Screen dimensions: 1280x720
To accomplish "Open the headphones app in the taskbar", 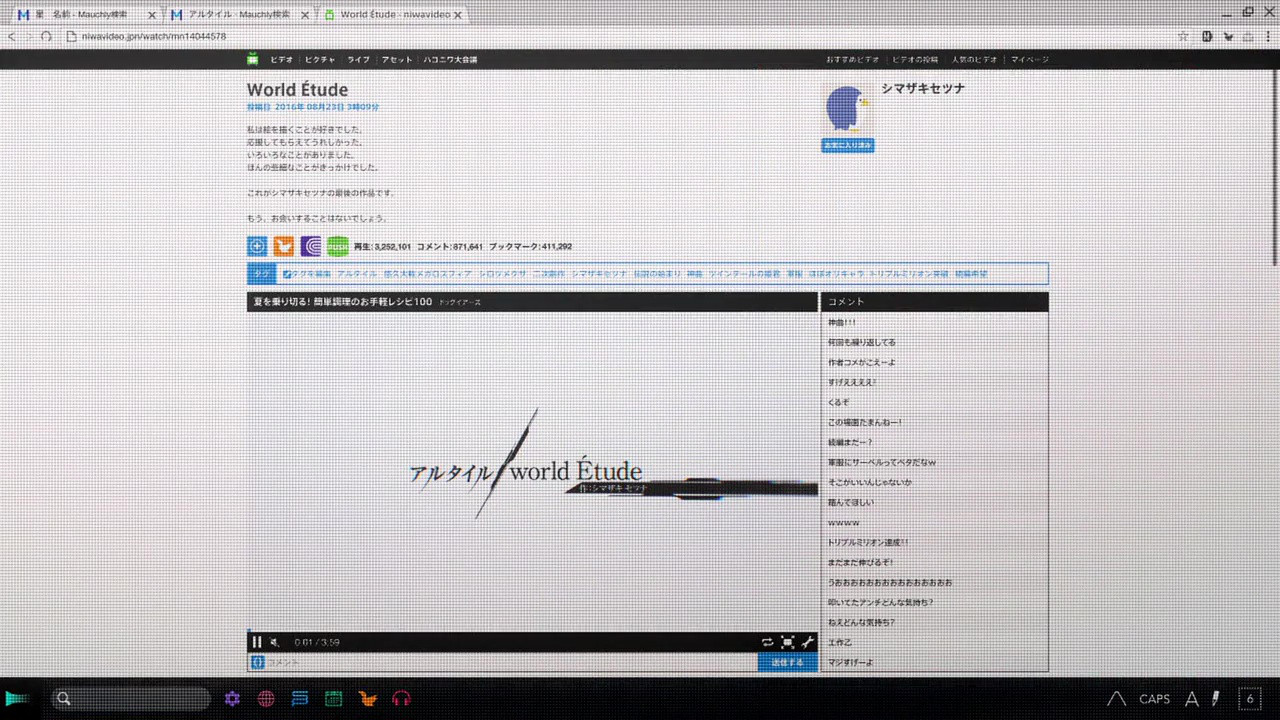I will pyautogui.click(x=402, y=699).
